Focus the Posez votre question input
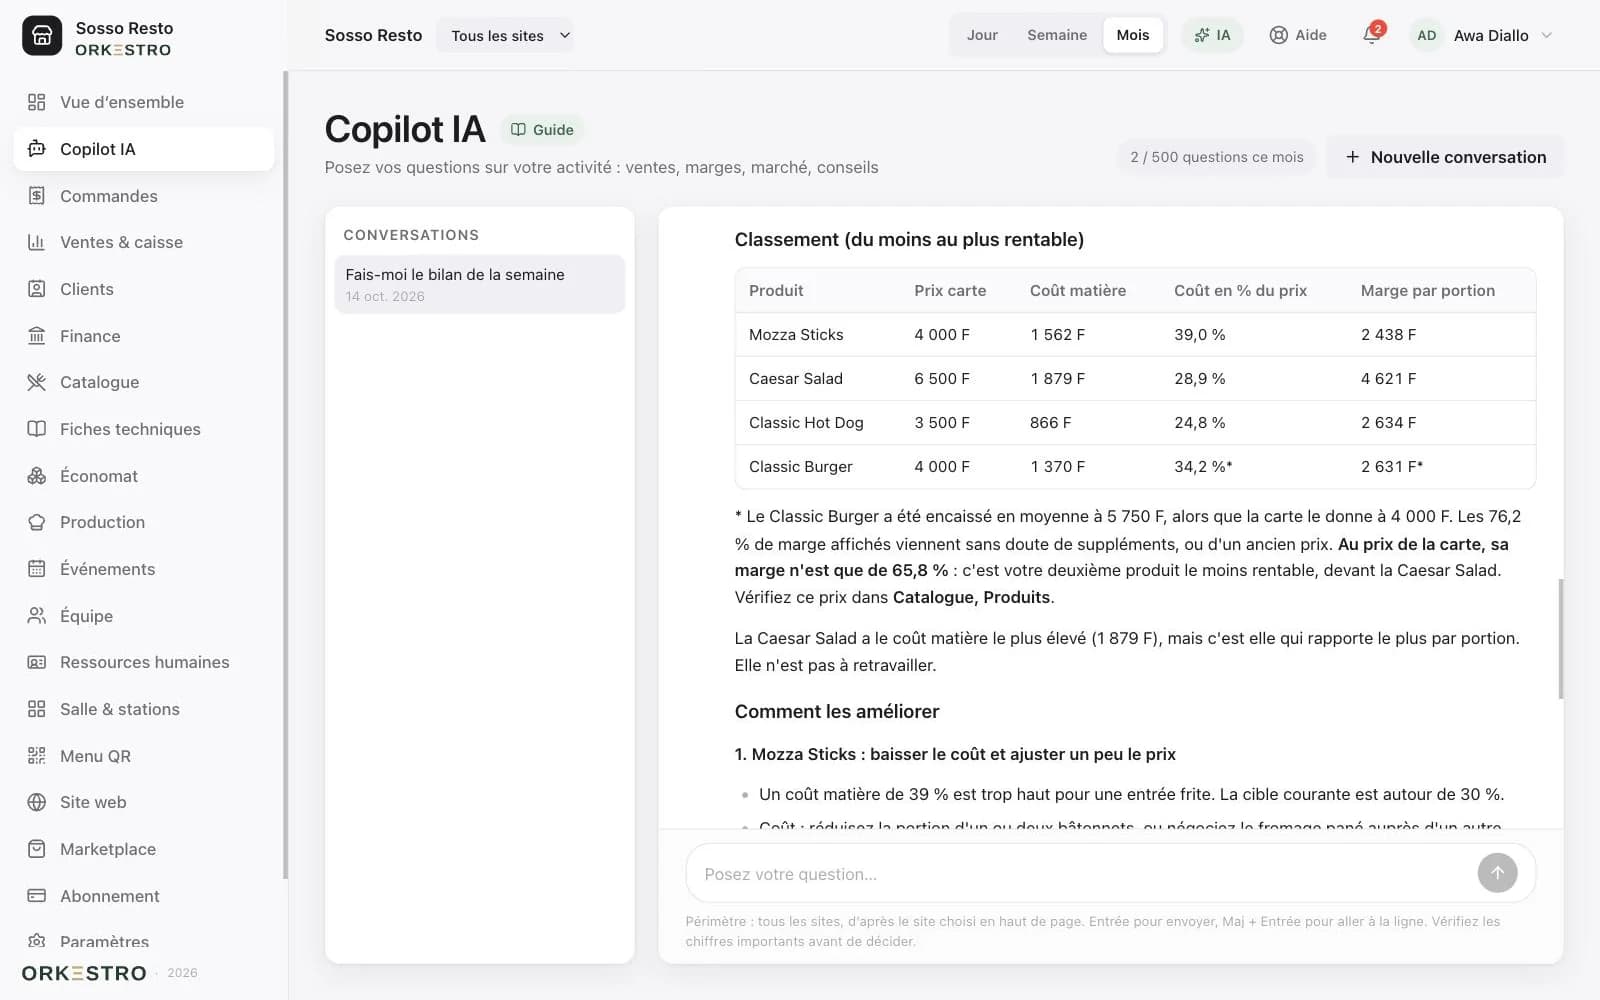Image resolution: width=1600 pixels, height=1000 pixels. pos(1085,873)
